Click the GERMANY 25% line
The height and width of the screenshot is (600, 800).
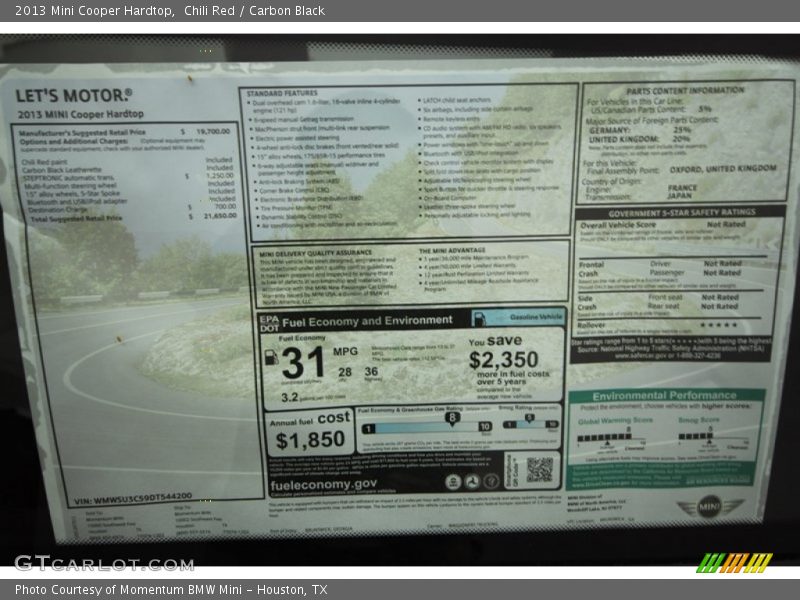pyautogui.click(x=640, y=130)
